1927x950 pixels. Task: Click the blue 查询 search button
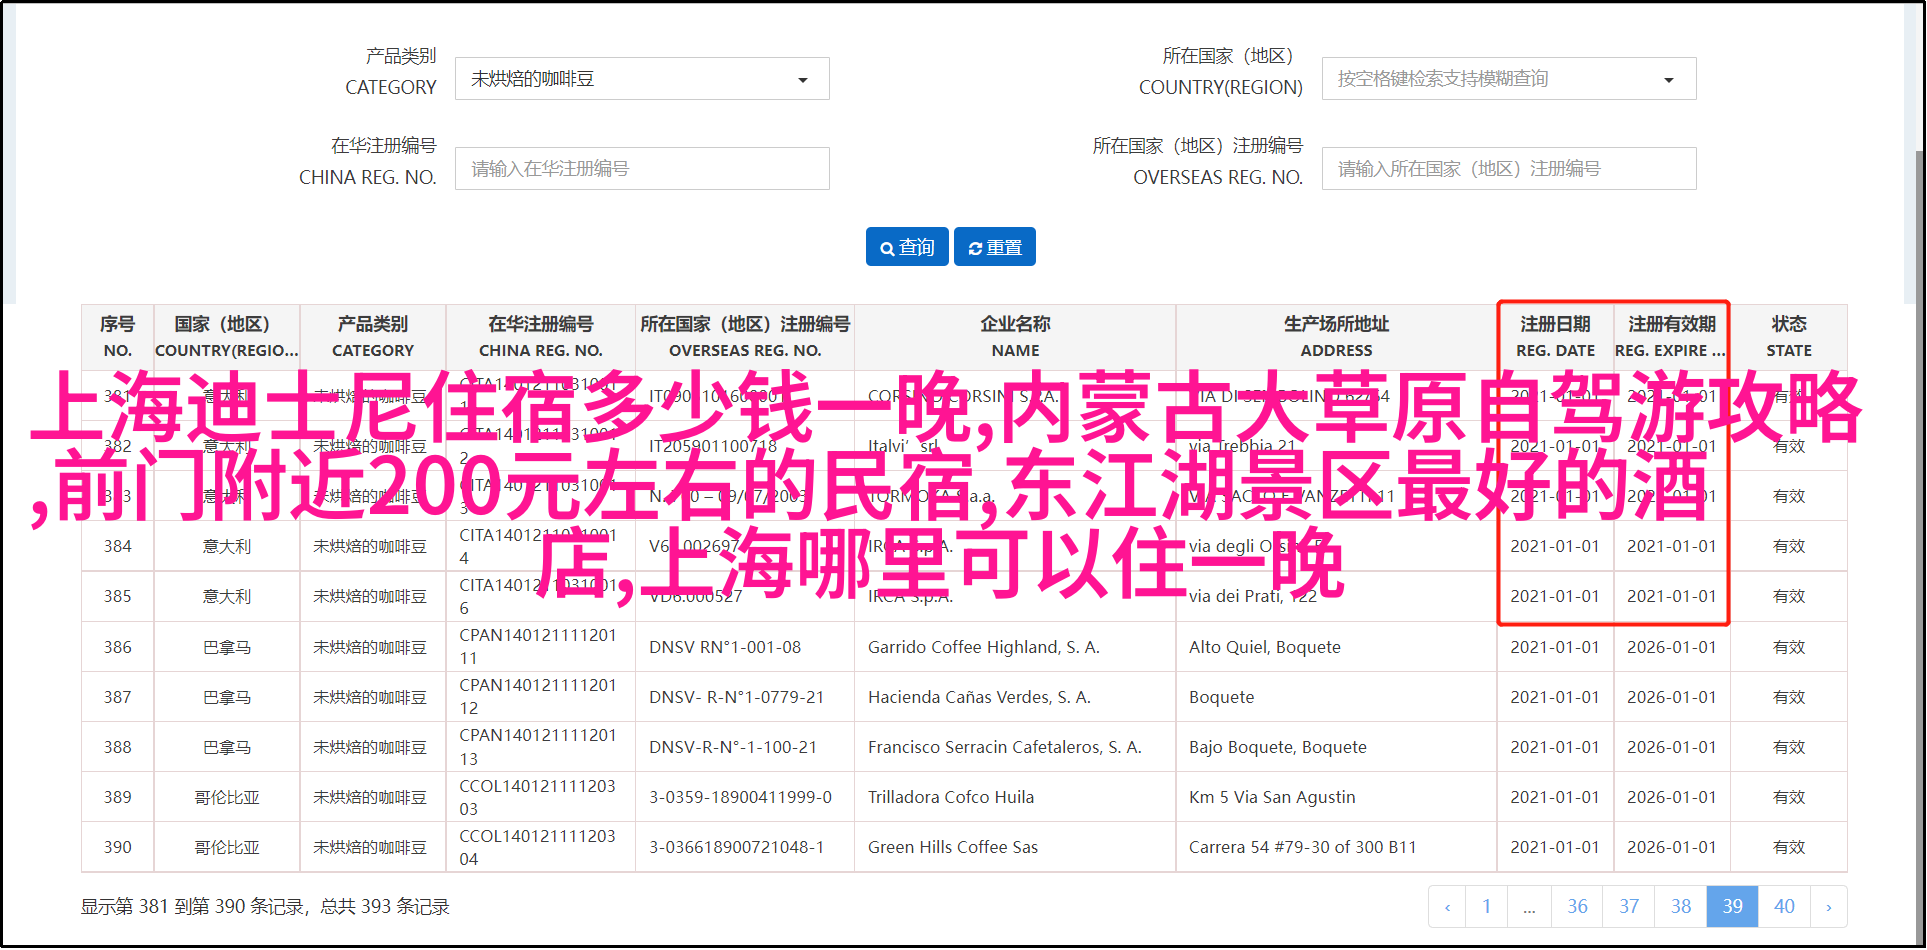click(907, 247)
